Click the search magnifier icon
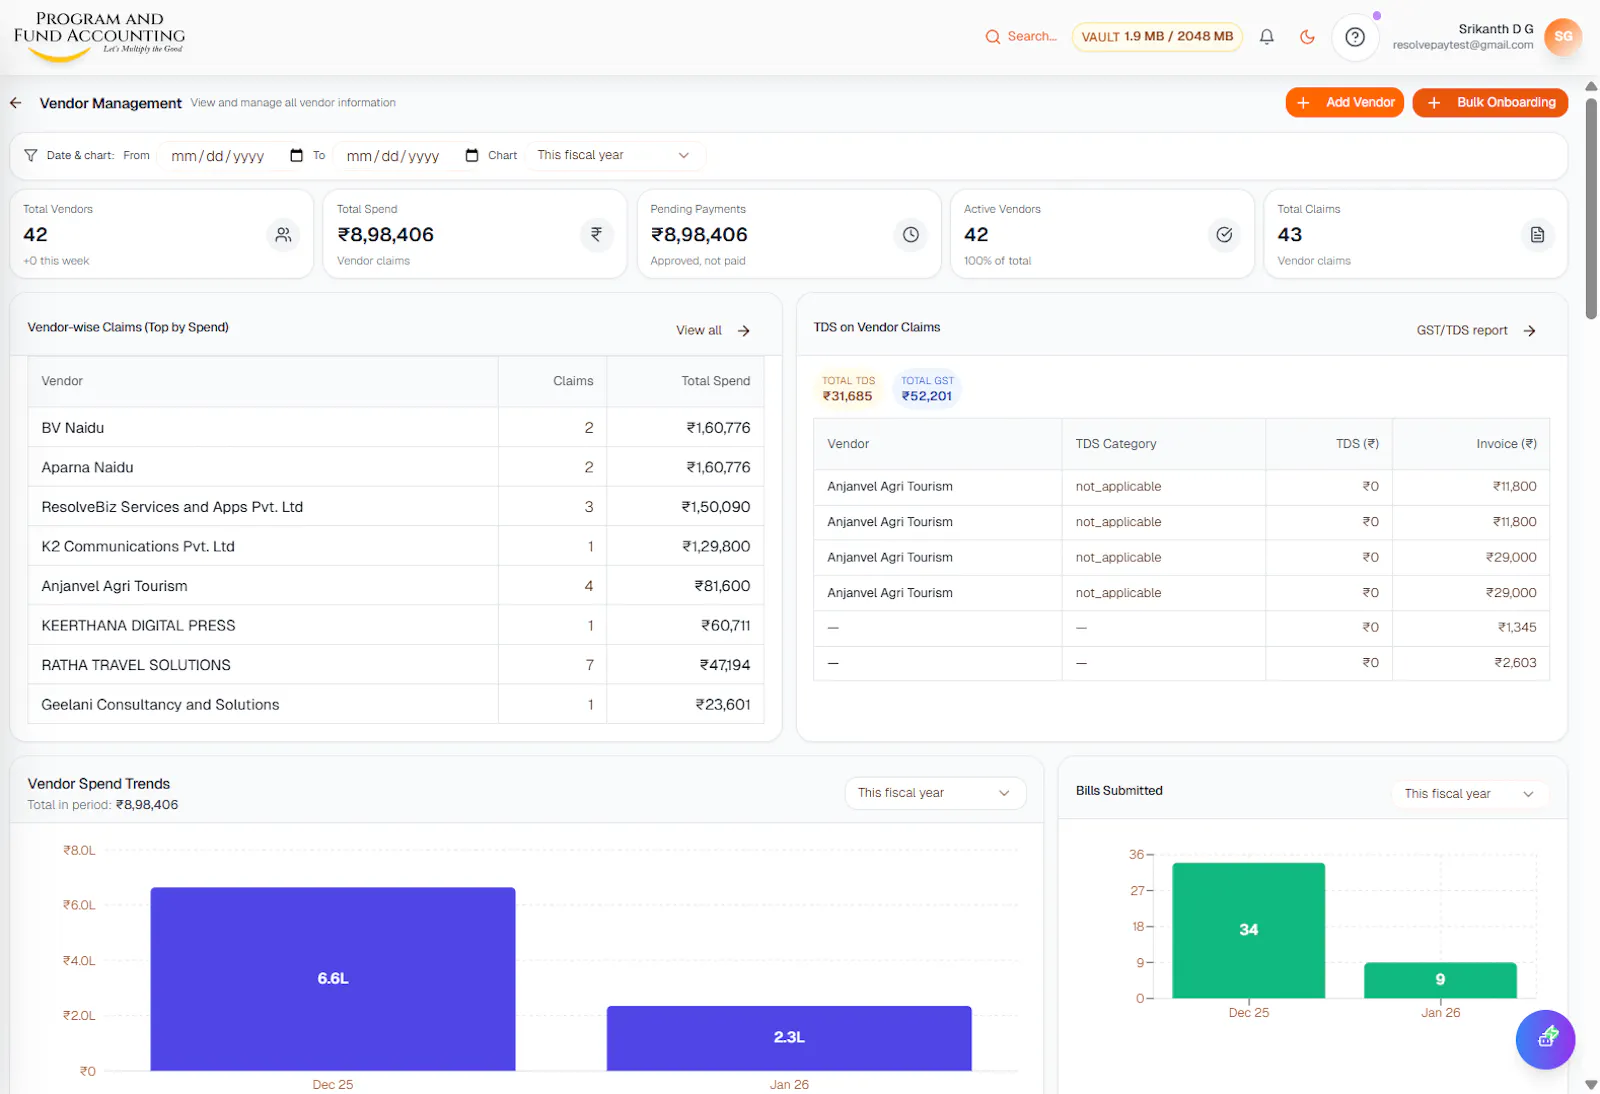Screen dimensions: 1600x1094 click(x=993, y=37)
